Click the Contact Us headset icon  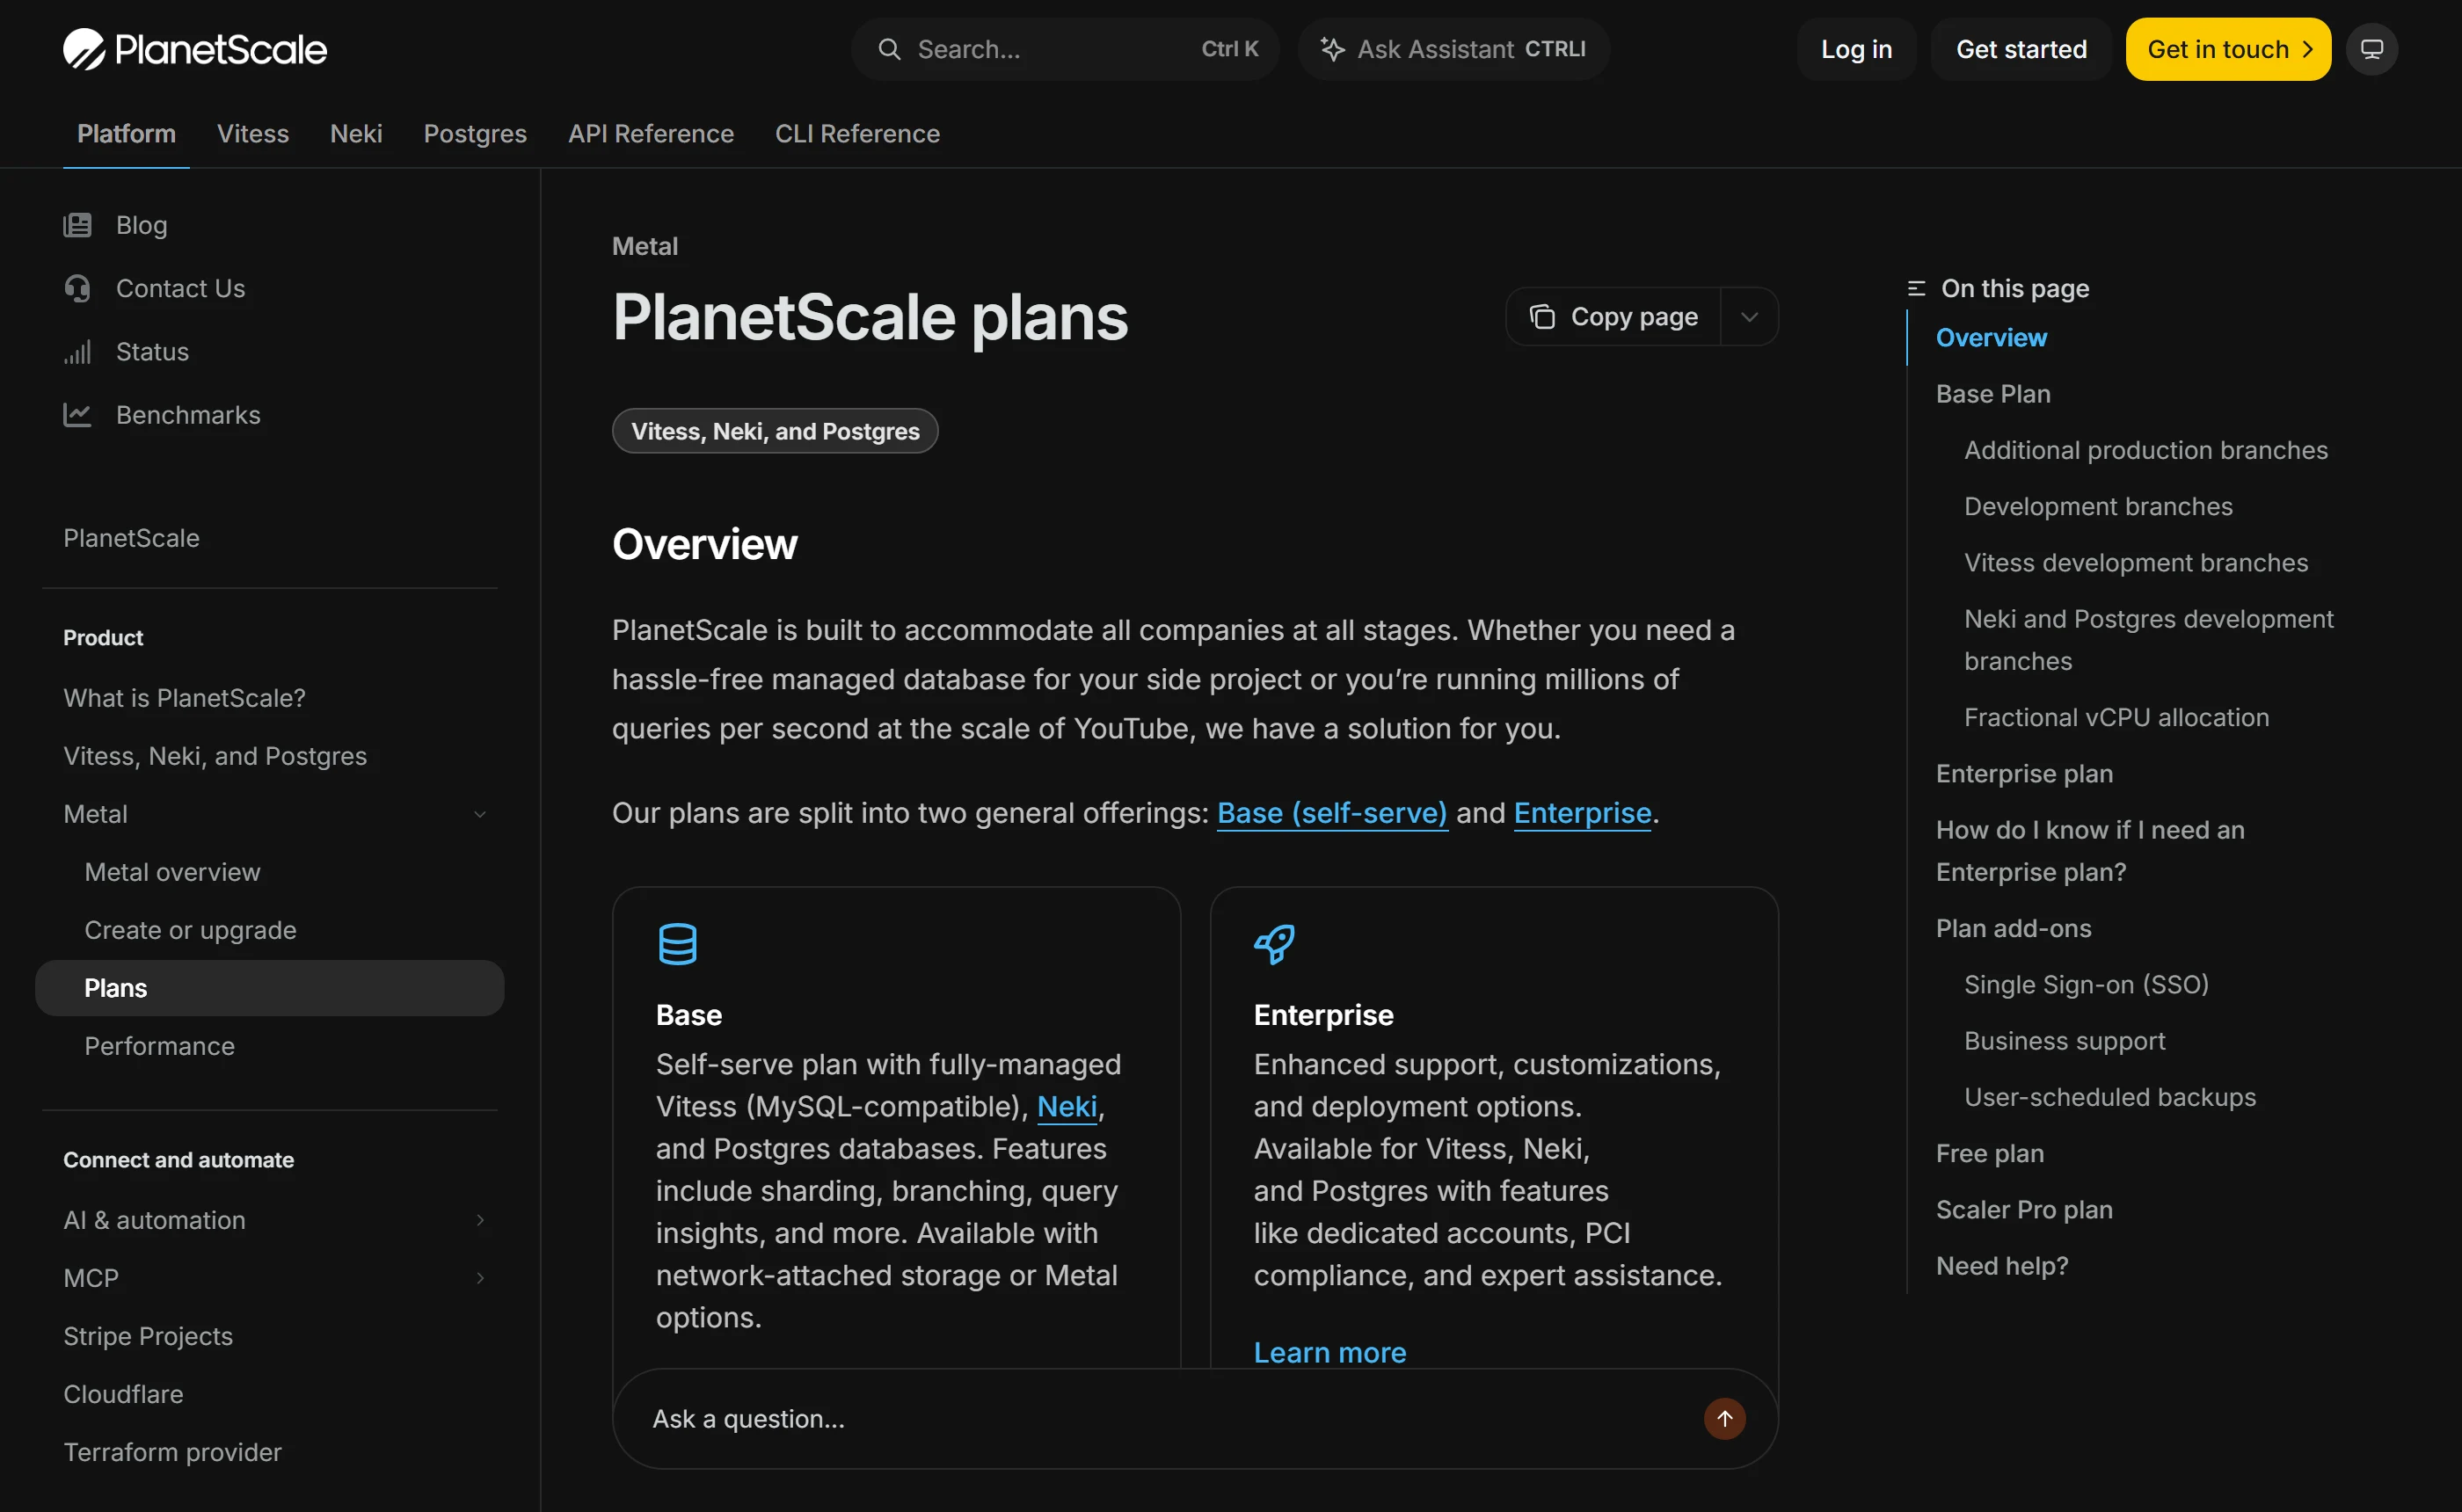coord(77,288)
